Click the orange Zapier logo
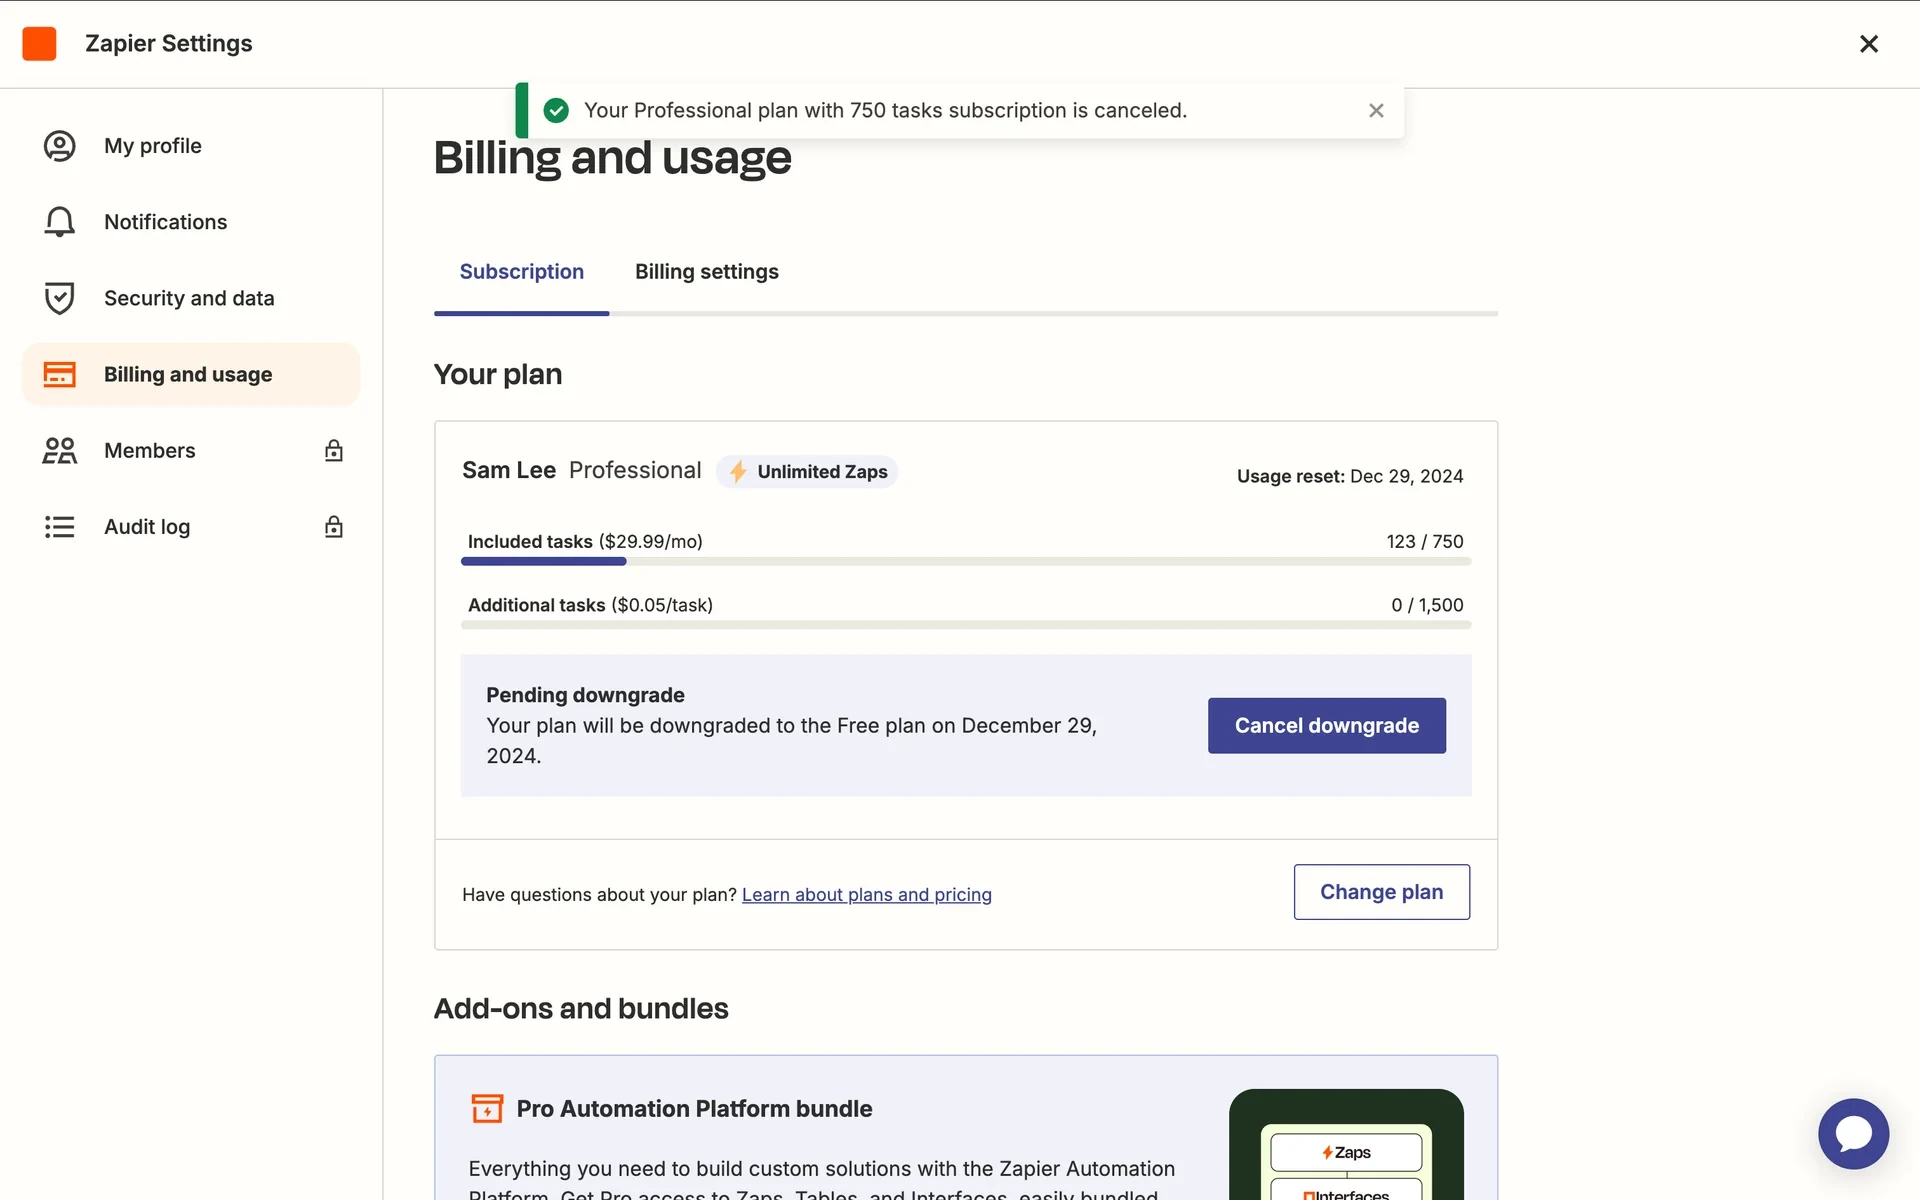1920x1200 pixels. [39, 43]
